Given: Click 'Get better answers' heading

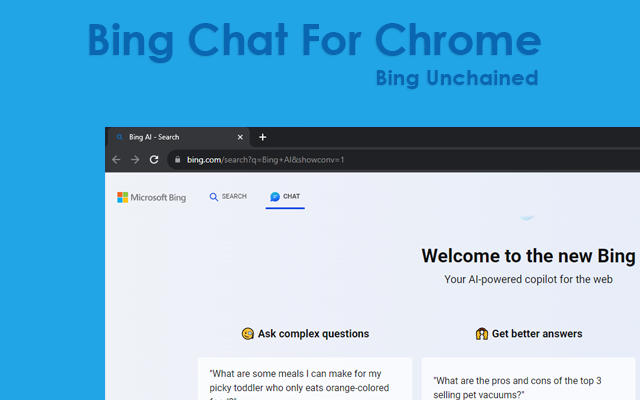Looking at the screenshot, I should click(x=537, y=334).
